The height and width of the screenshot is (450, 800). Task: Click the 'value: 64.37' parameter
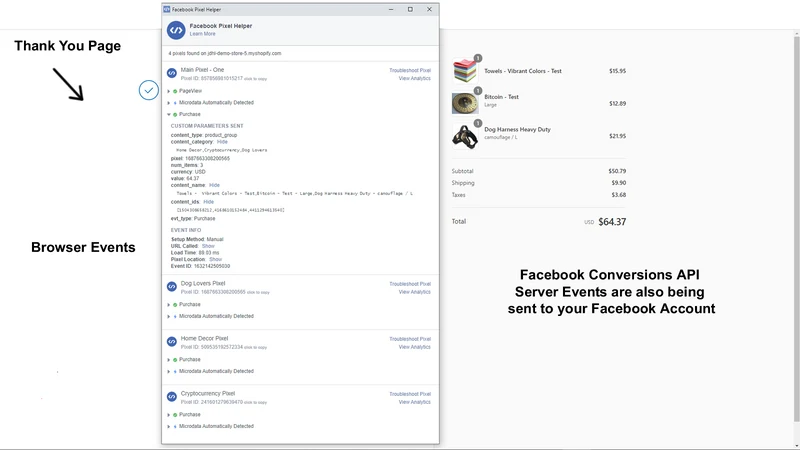(185, 179)
